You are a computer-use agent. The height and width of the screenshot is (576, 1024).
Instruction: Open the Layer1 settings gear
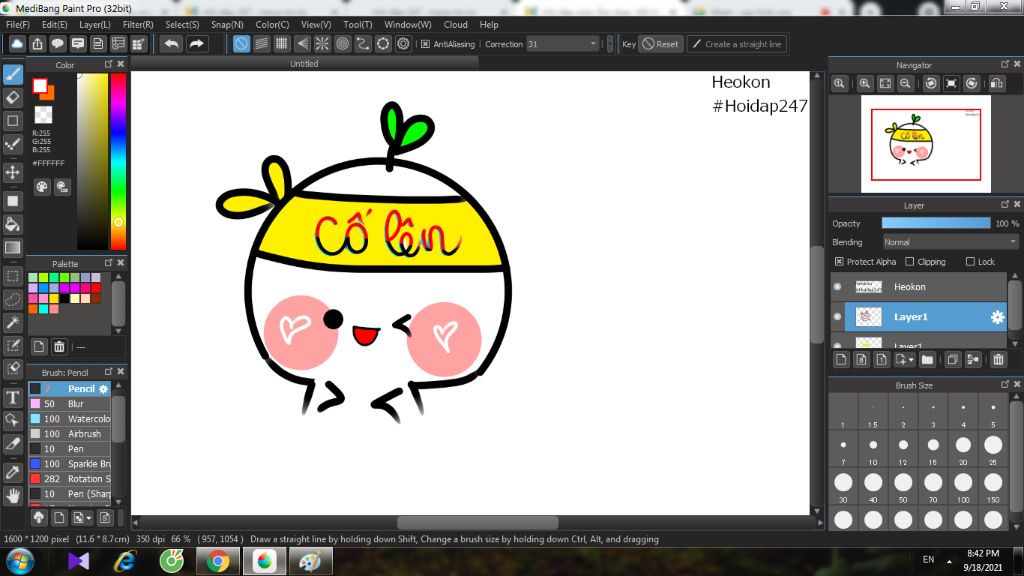[997, 317]
